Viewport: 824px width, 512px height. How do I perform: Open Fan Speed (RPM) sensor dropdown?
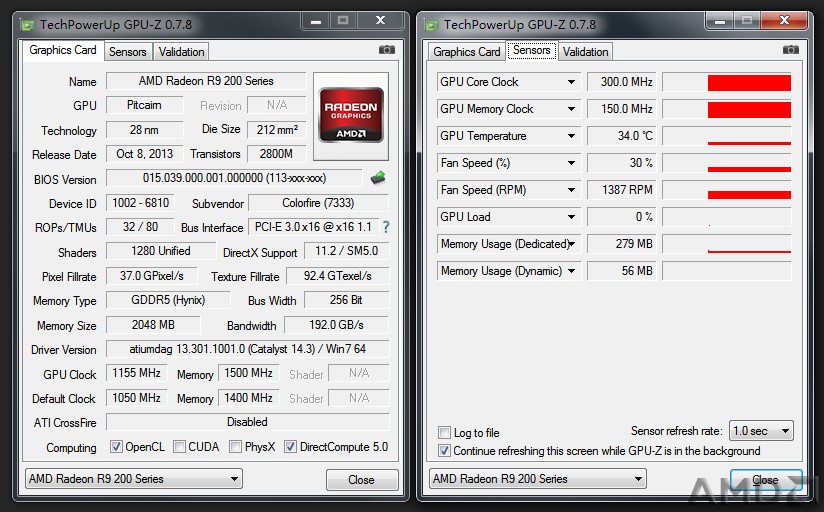pyautogui.click(x=571, y=190)
